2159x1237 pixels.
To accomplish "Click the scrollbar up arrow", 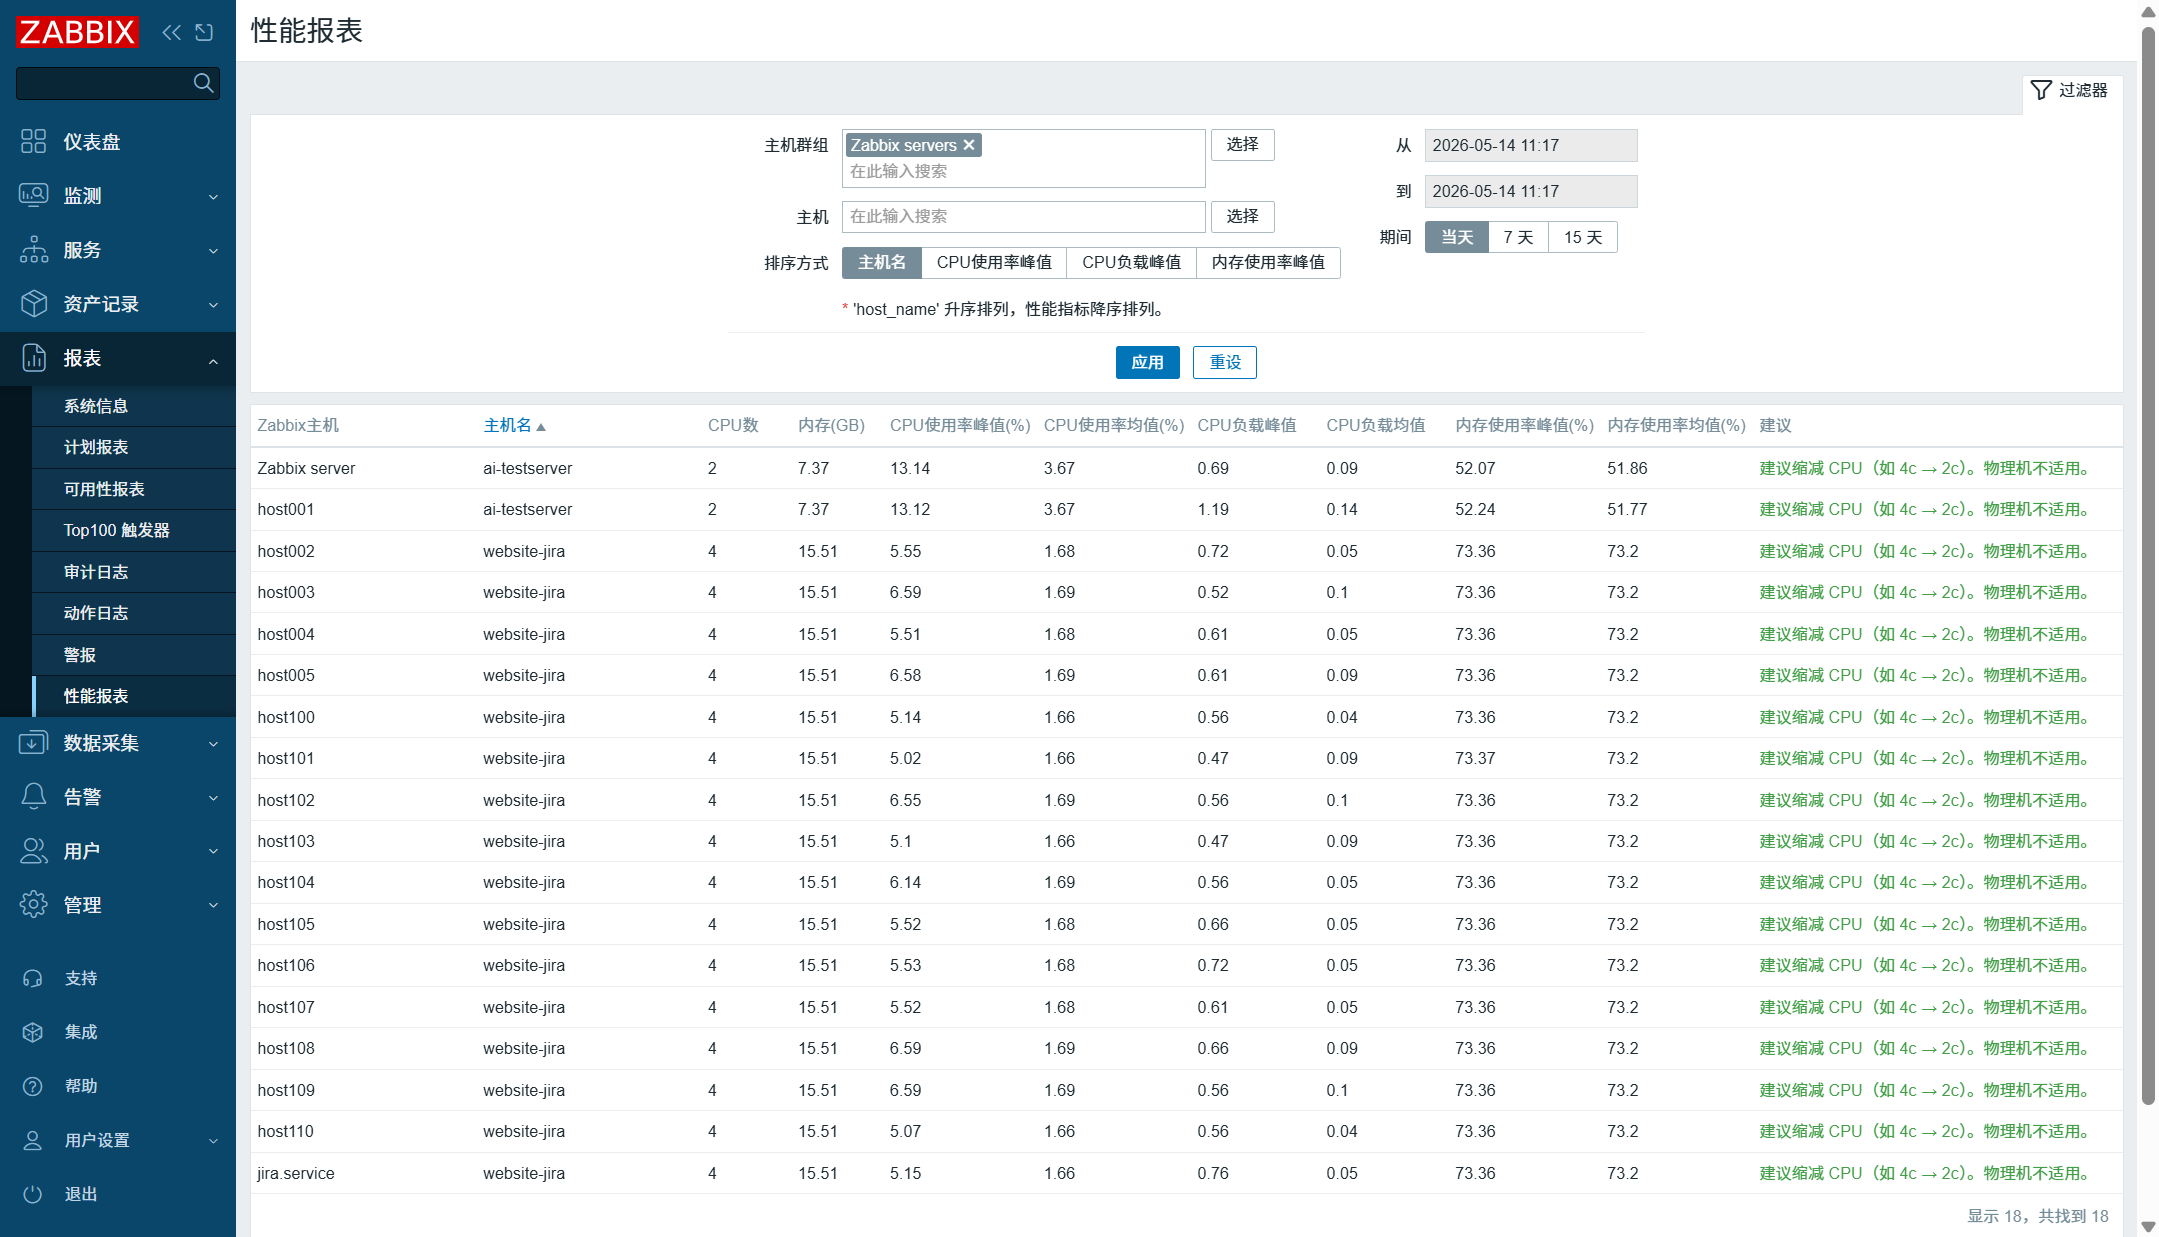I will [2148, 11].
